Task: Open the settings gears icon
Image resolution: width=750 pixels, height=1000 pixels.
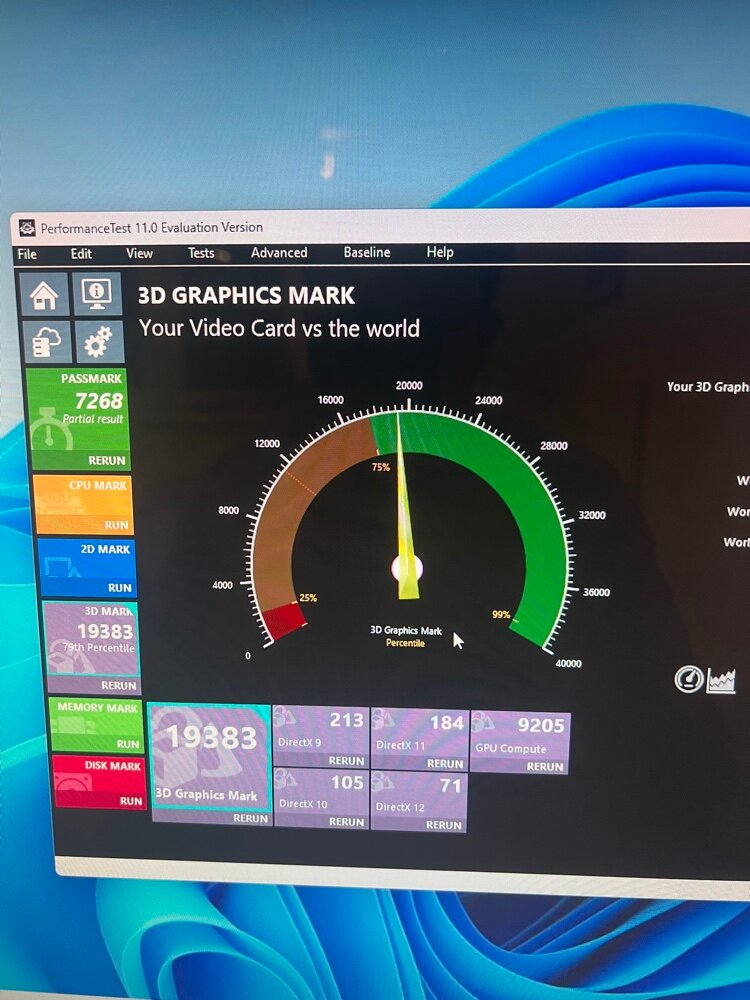Action: pyautogui.click(x=99, y=341)
